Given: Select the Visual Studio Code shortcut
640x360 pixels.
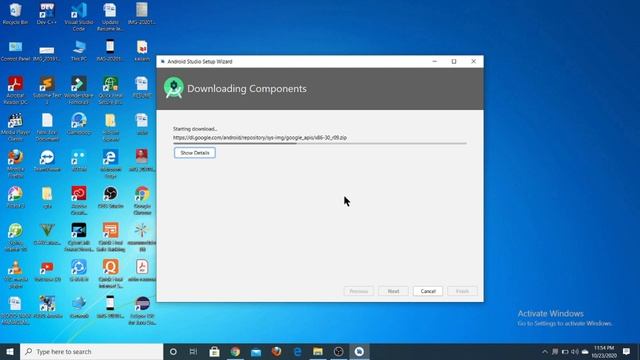Looking at the screenshot, I should [79, 17].
